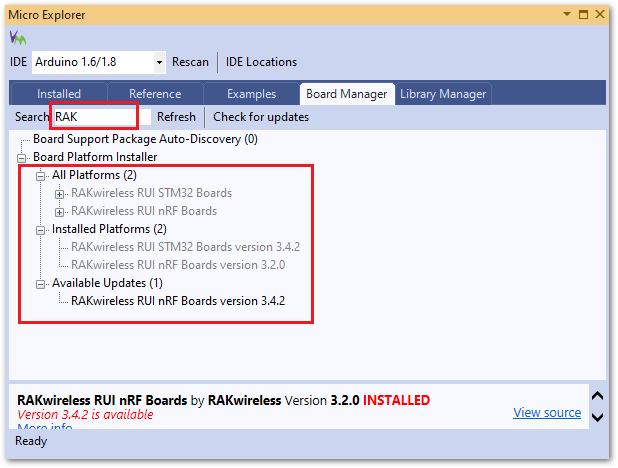The image size is (618, 468).
Task: Click the Ready status text
Action: pos(31,441)
